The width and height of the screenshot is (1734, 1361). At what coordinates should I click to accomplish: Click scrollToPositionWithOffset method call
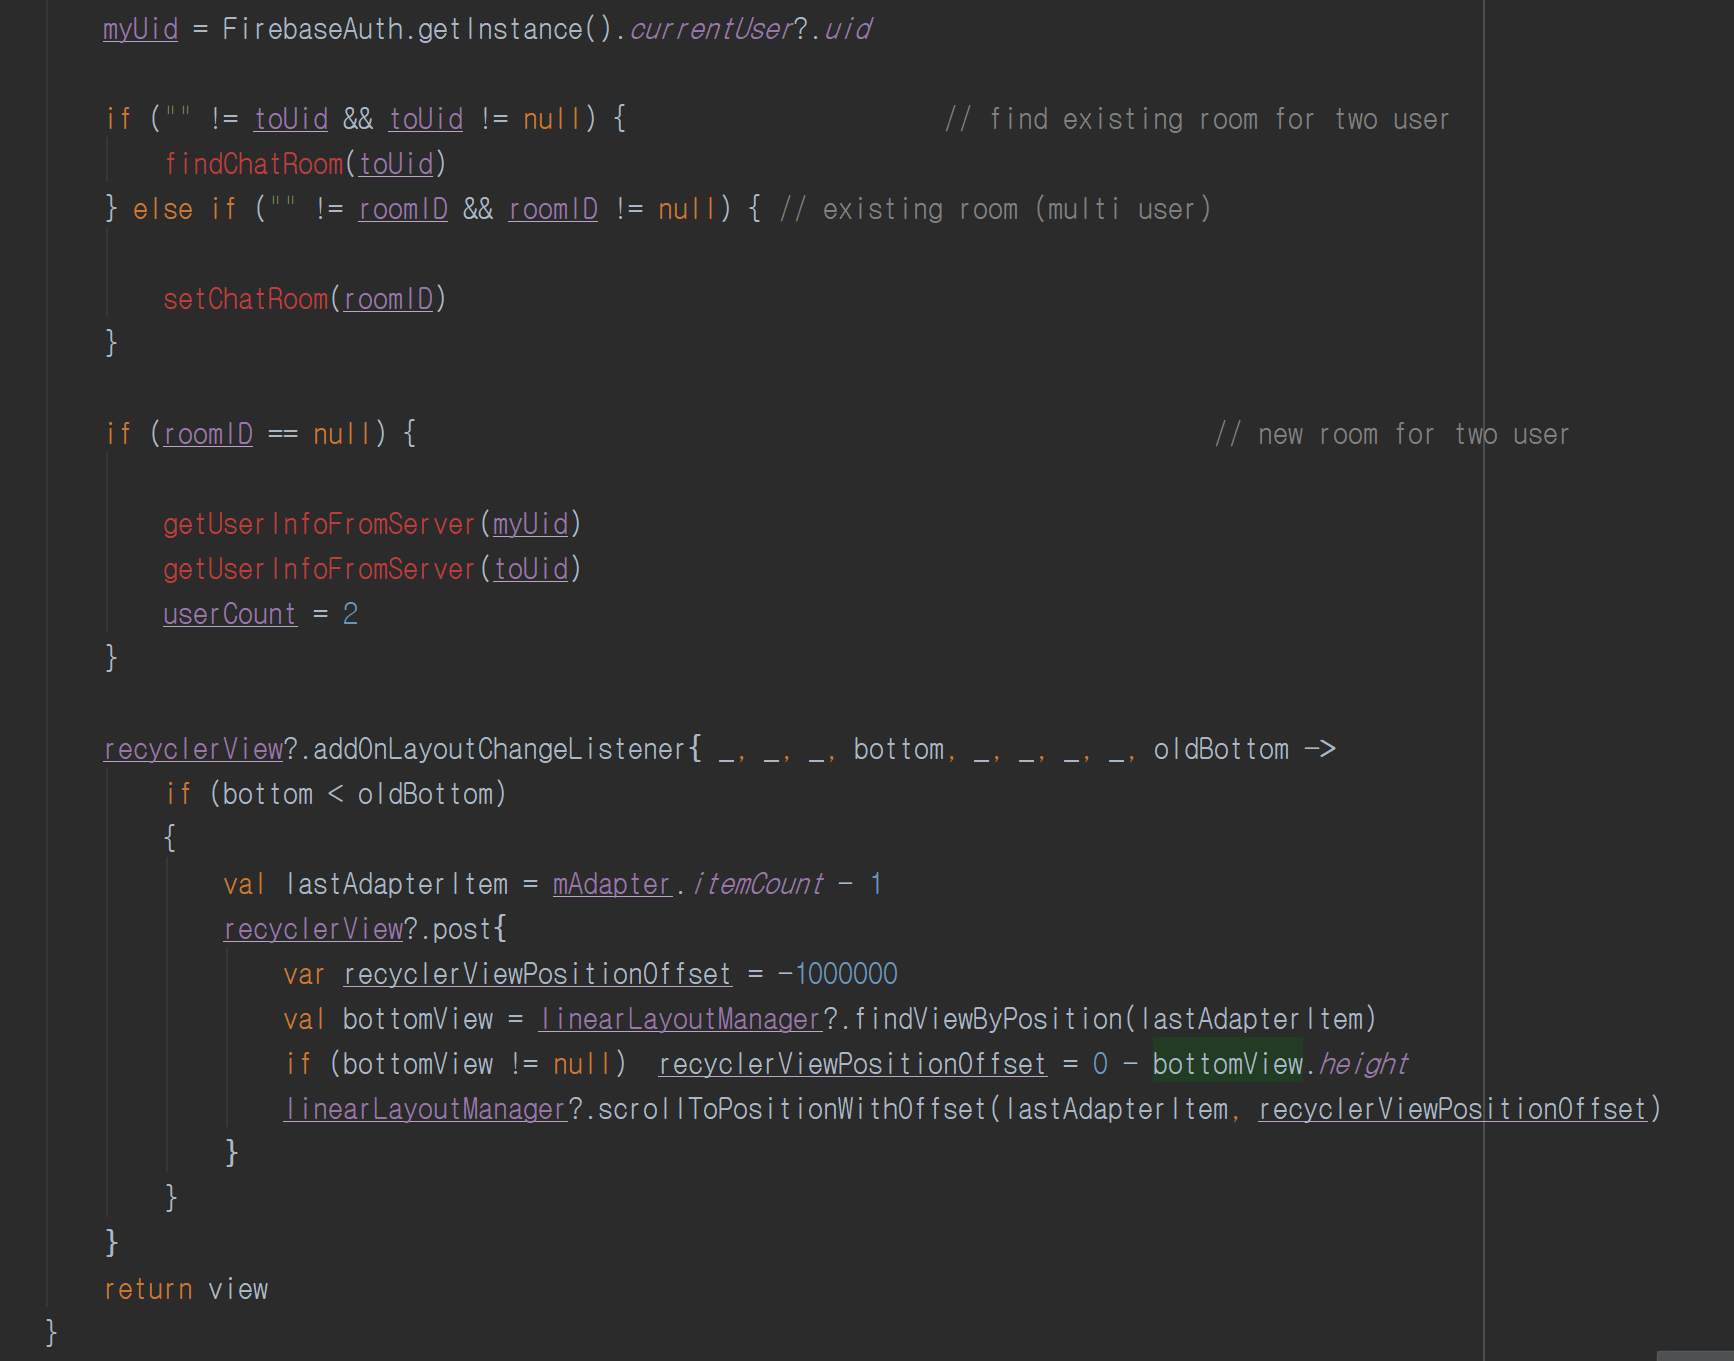point(792,1109)
